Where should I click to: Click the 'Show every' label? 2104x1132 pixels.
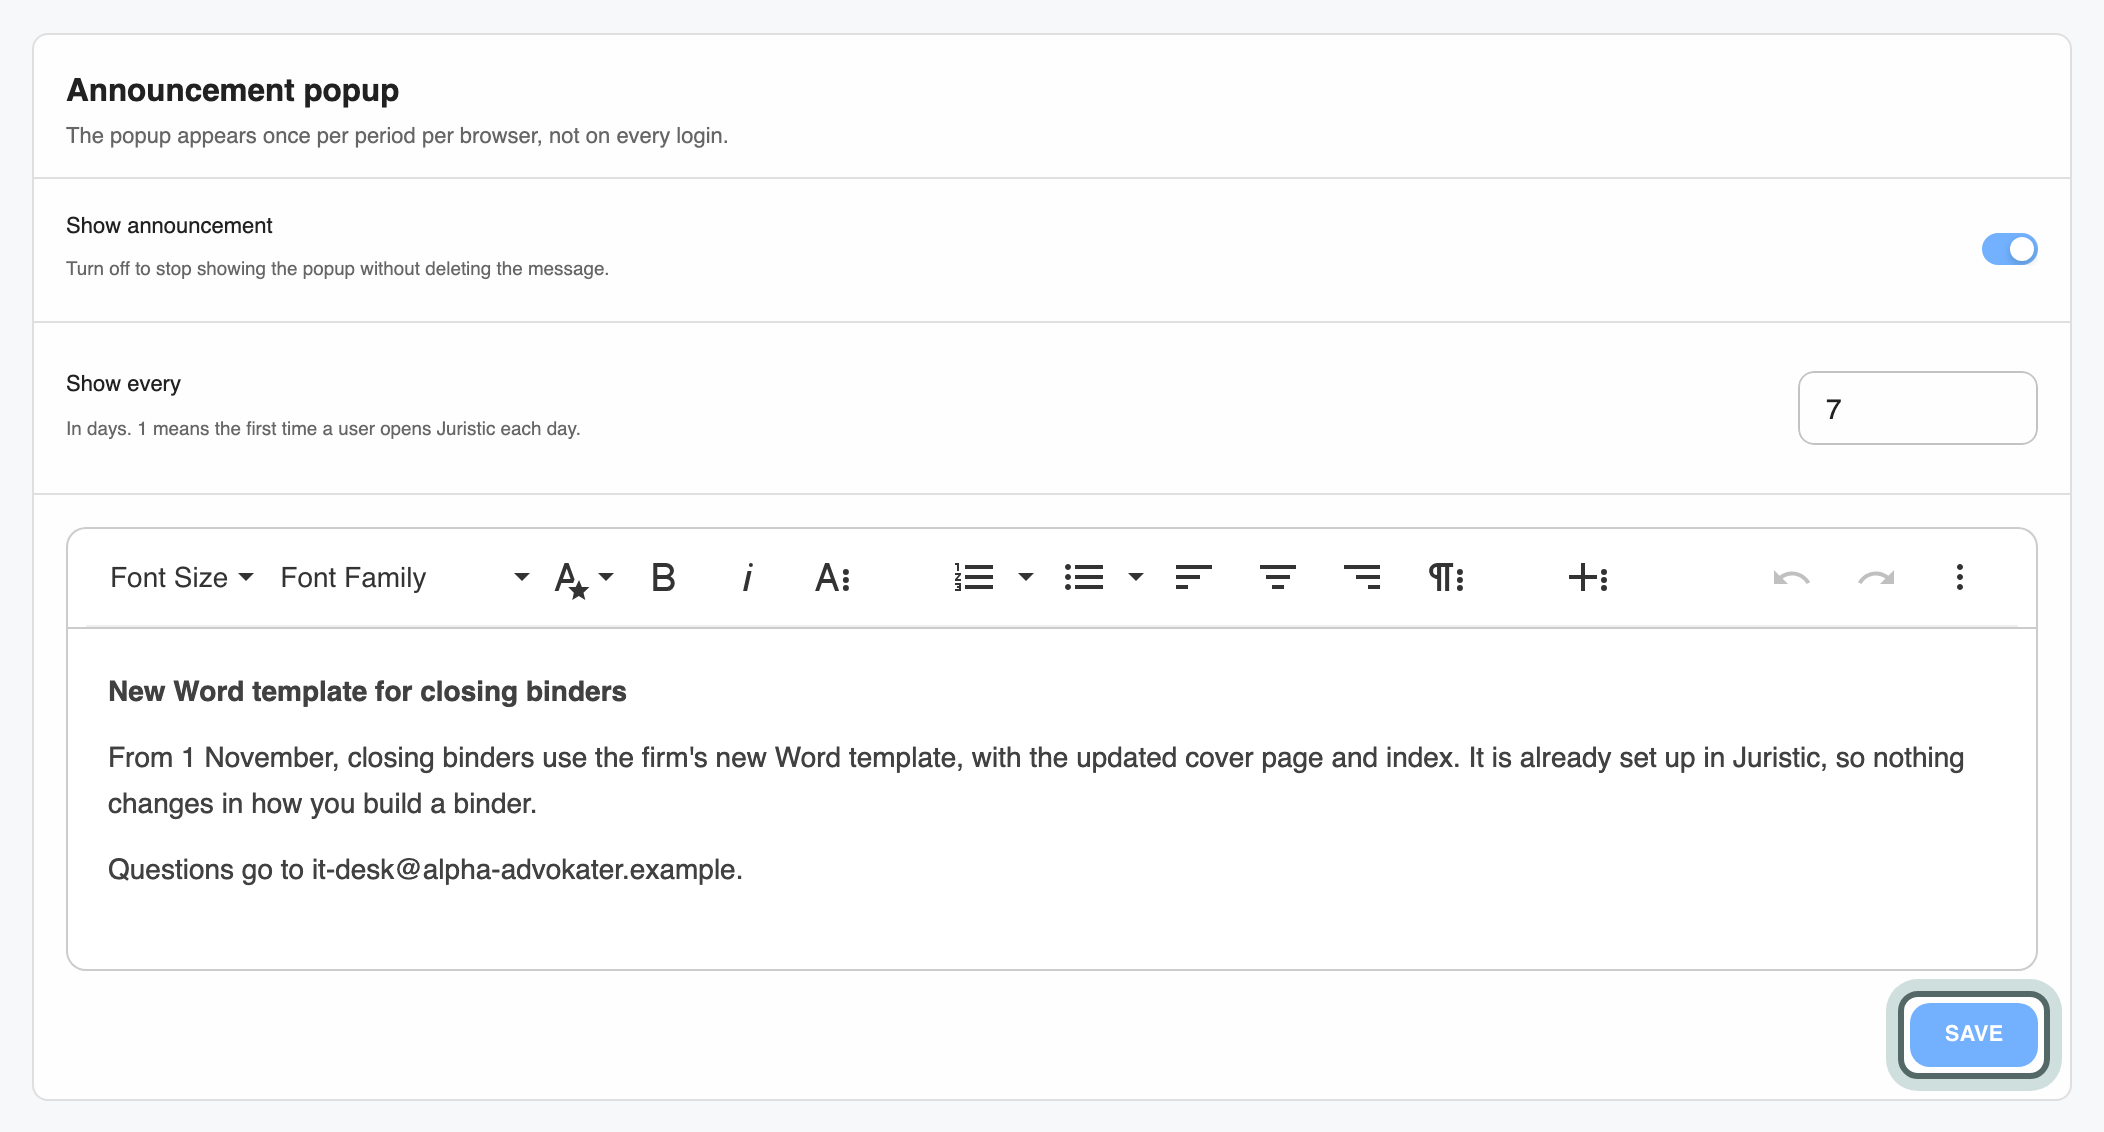tap(123, 383)
